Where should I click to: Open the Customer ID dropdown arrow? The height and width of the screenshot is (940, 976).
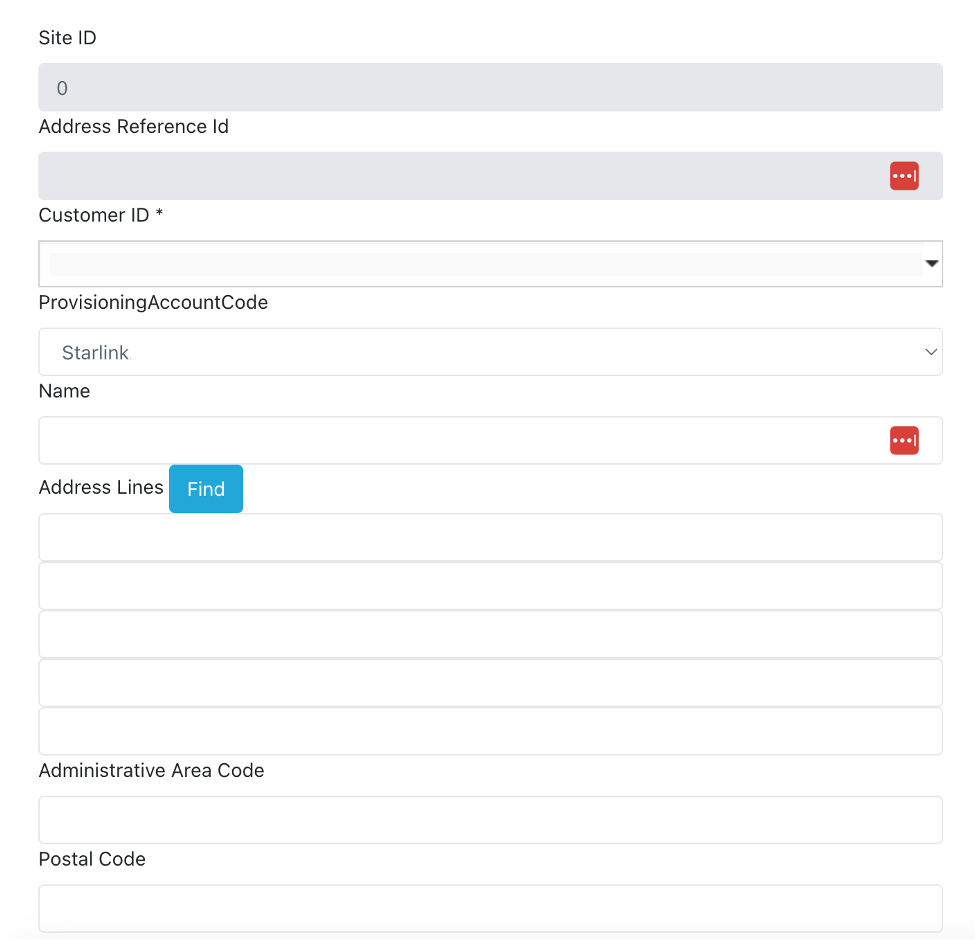(x=931, y=264)
